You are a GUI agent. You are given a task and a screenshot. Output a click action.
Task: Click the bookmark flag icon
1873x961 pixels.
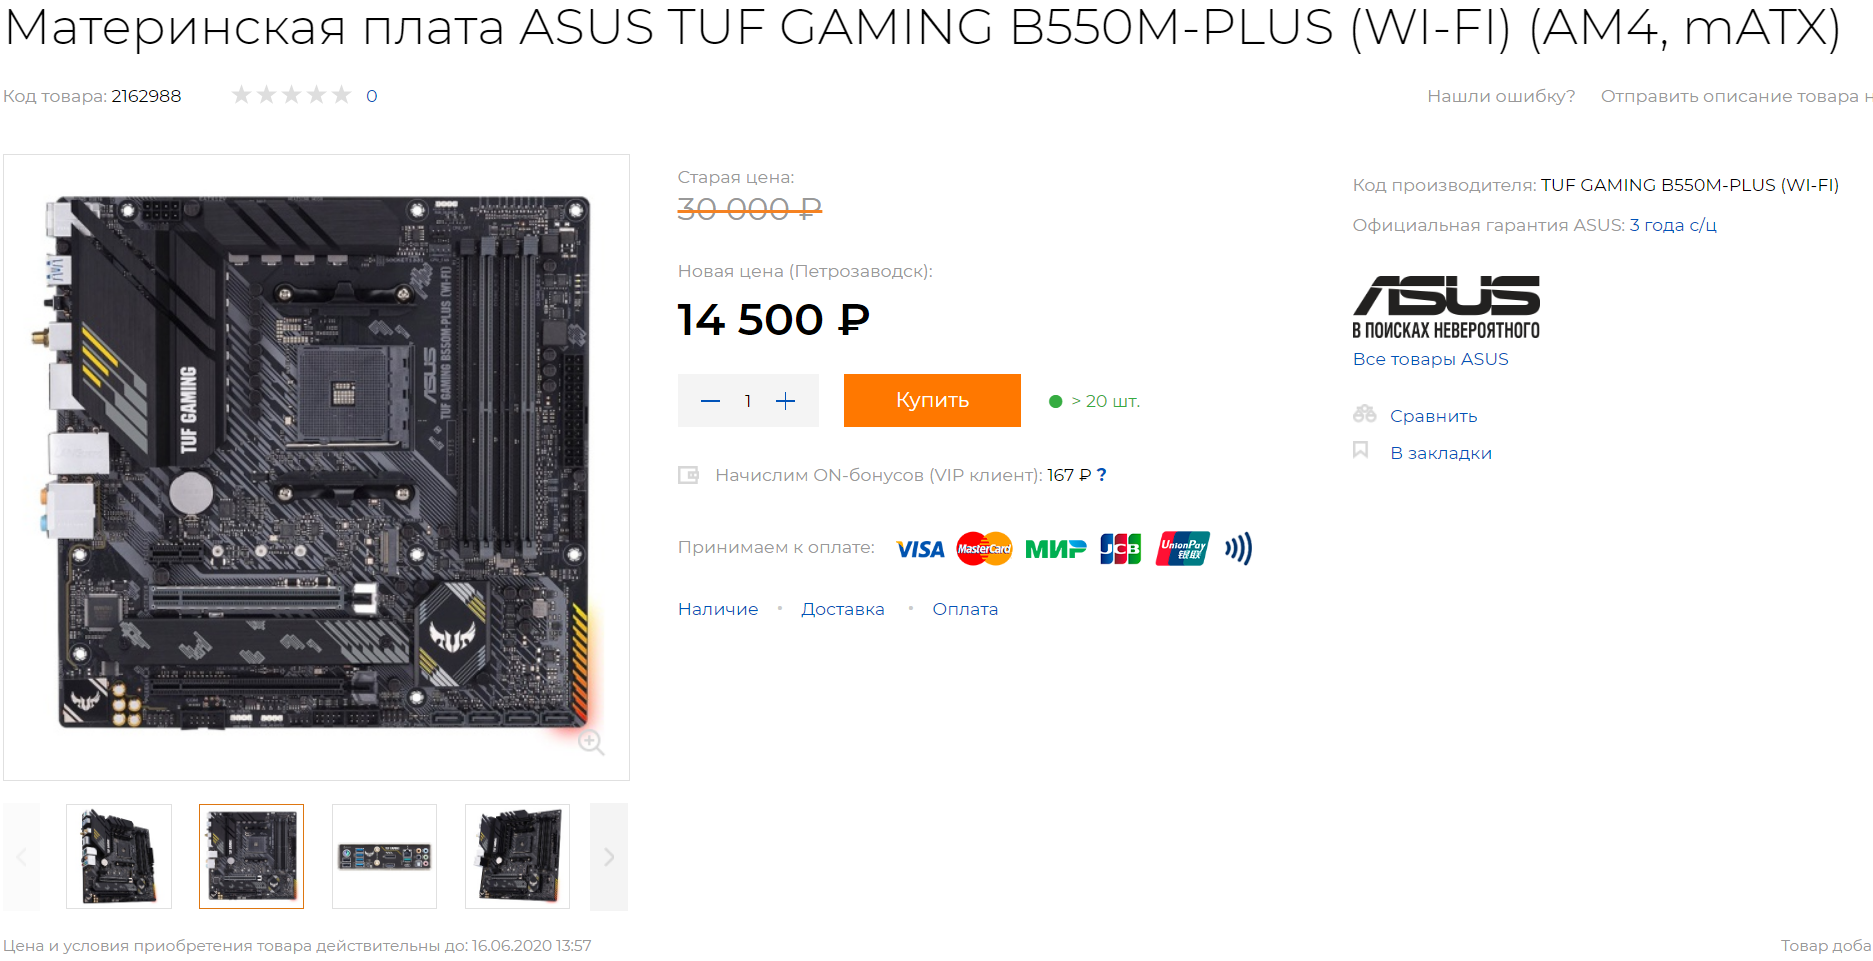(x=1361, y=450)
